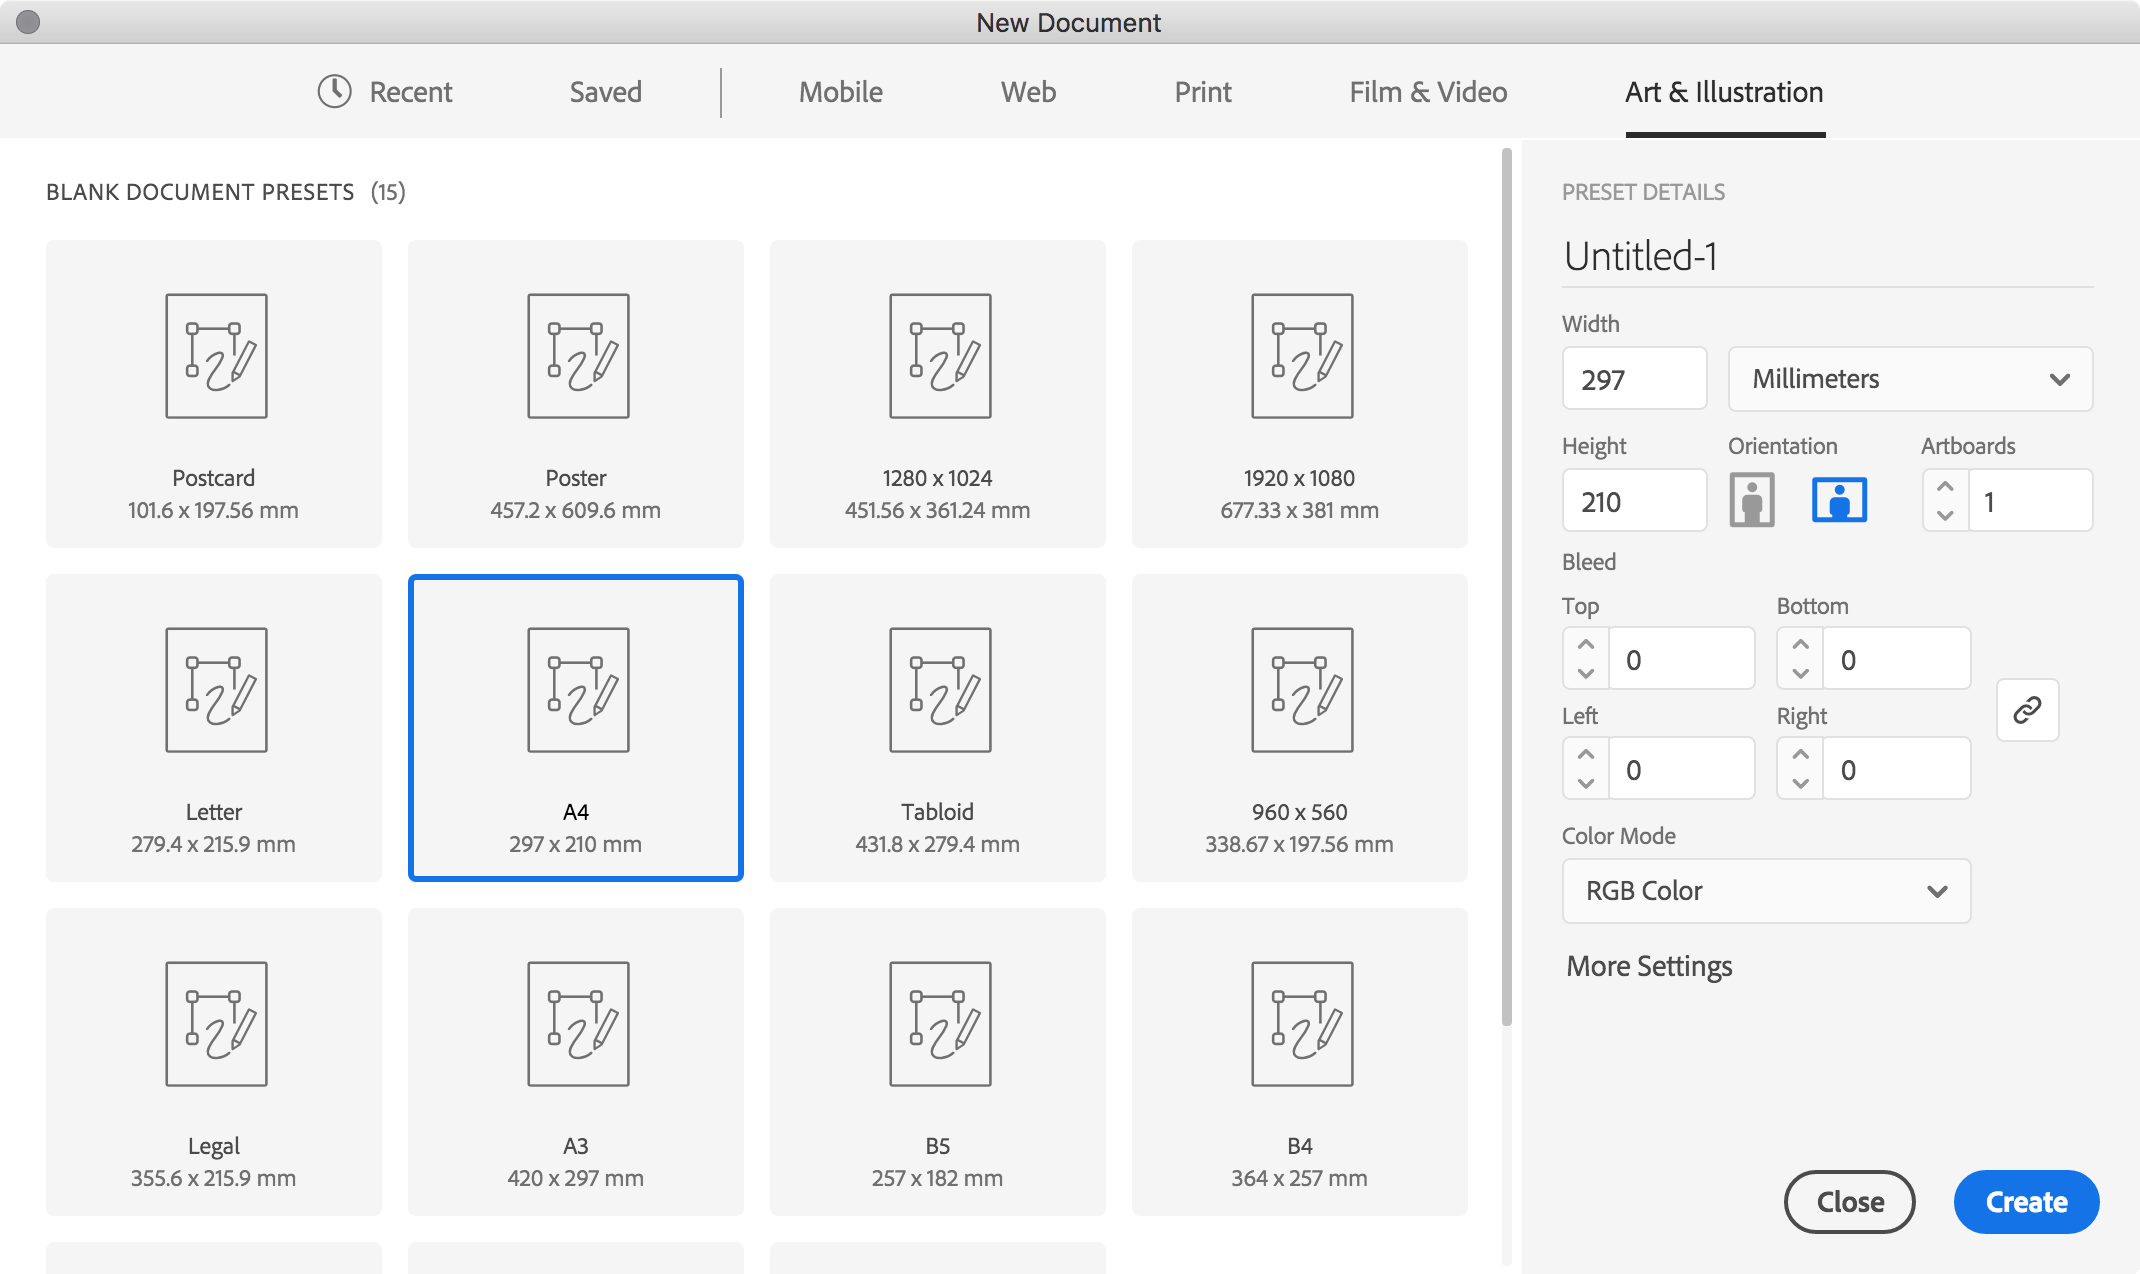This screenshot has height=1274, width=2140.
Task: Open the Film & Video tab
Action: coord(1427,92)
